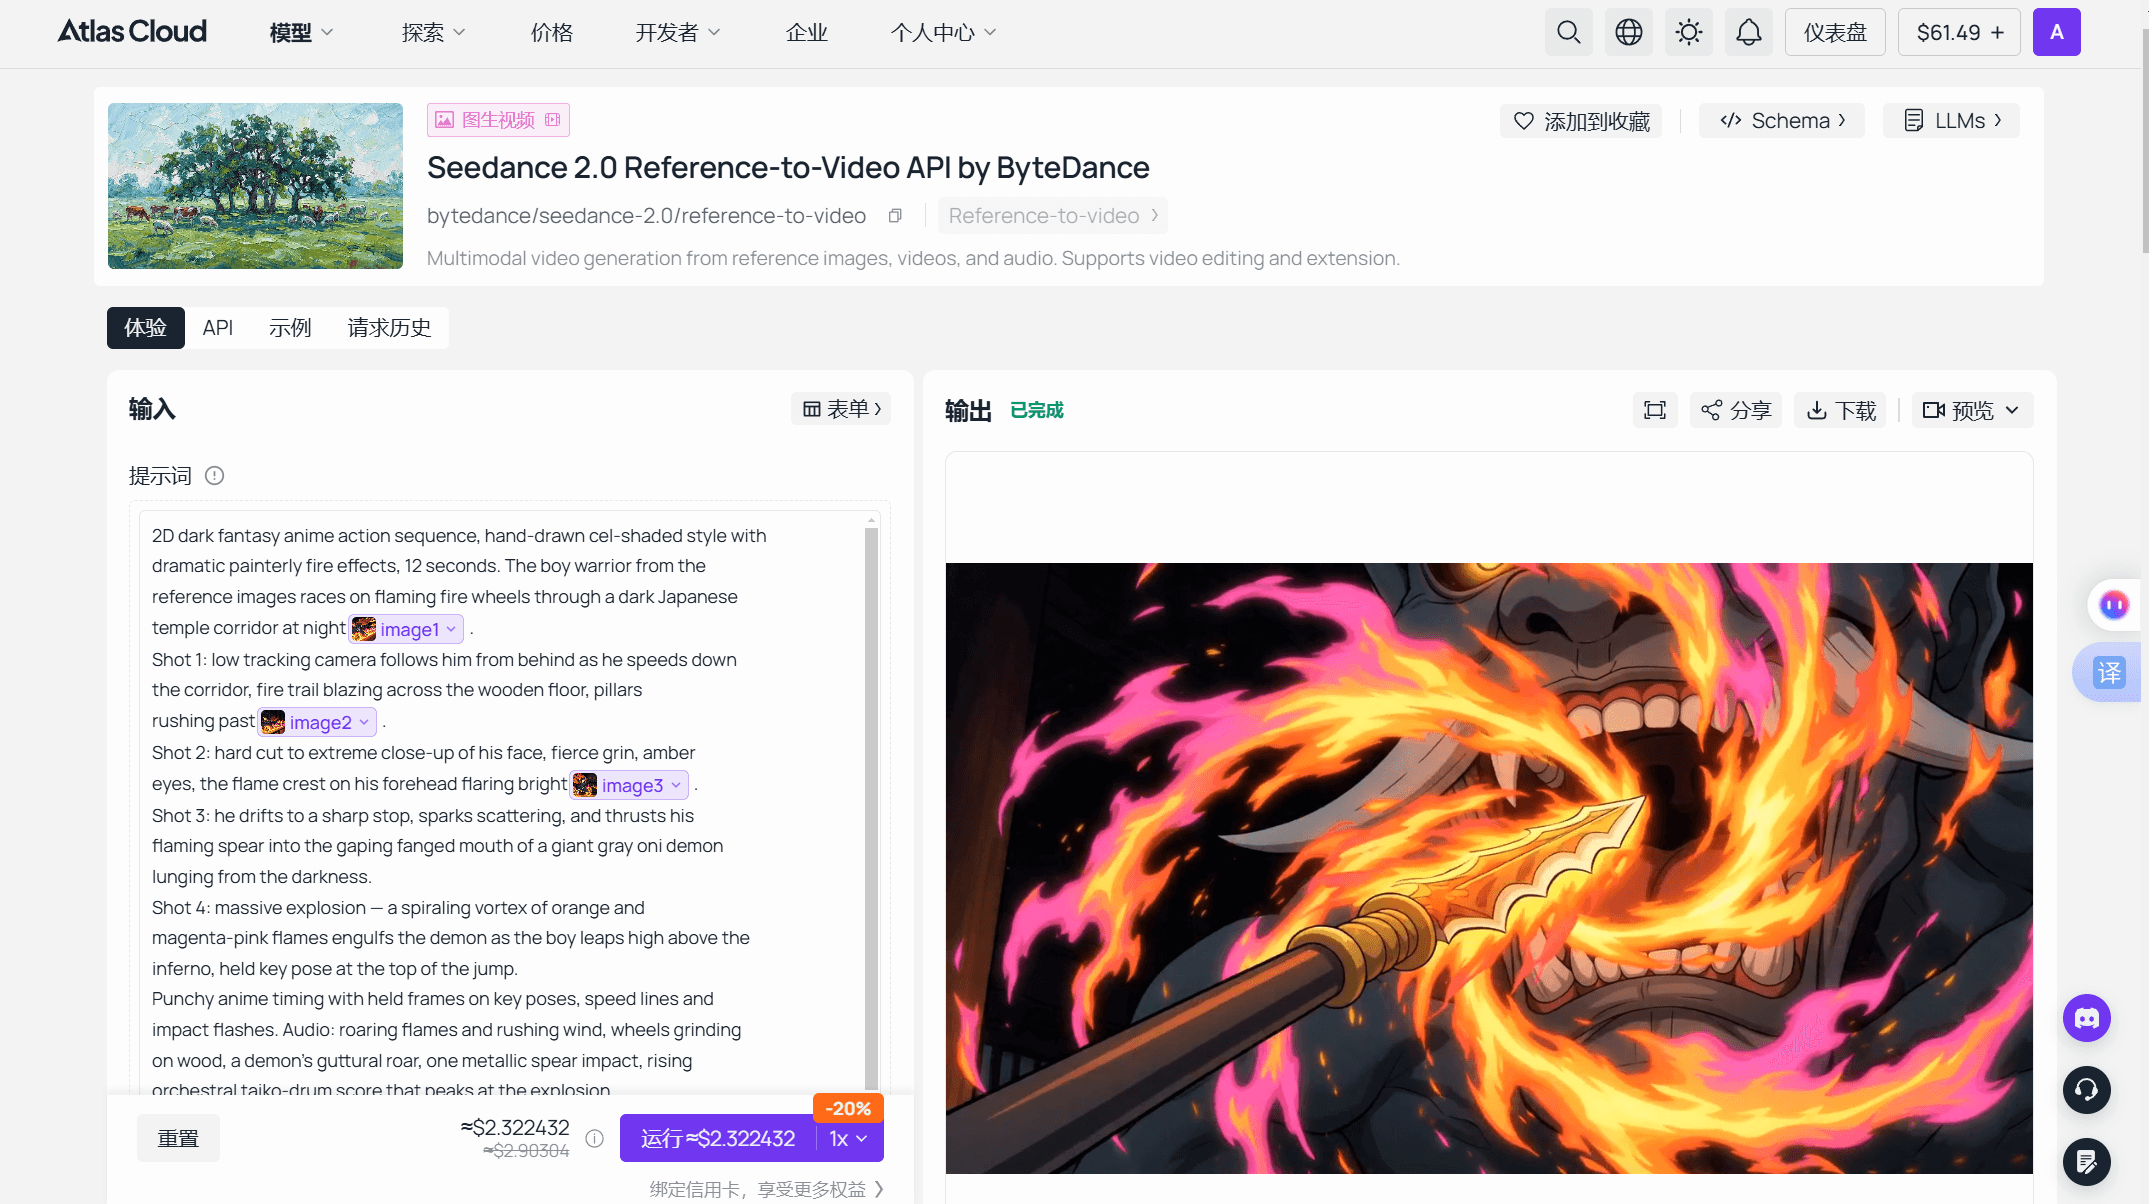Open the LLMs document link
The image size is (2149, 1204).
point(1951,121)
